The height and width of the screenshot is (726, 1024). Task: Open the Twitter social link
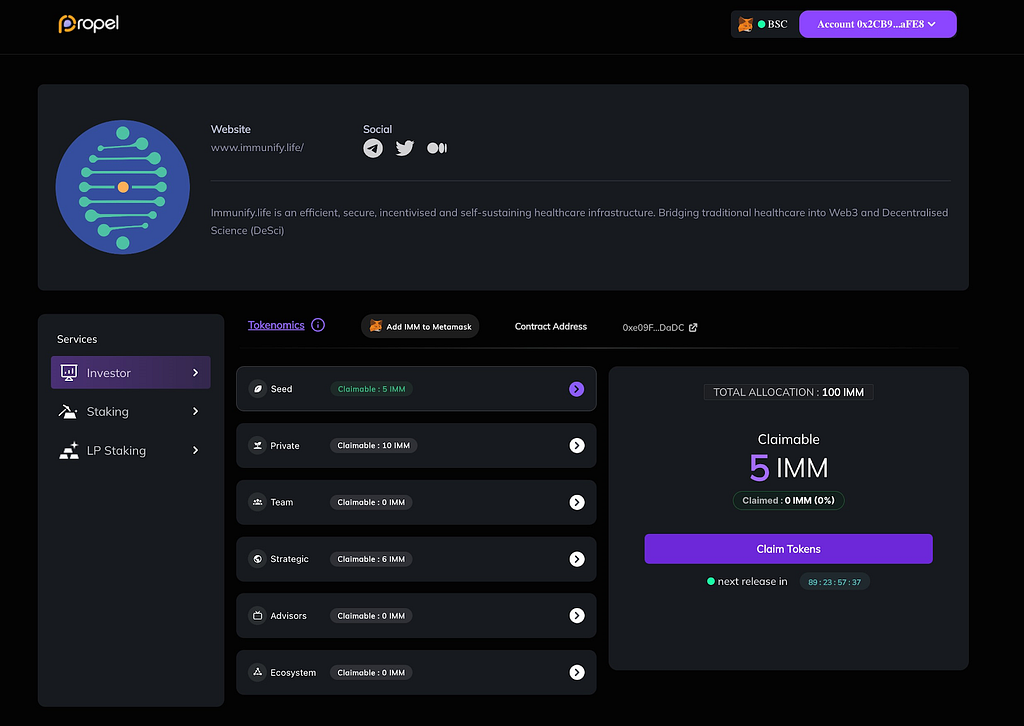click(x=405, y=148)
